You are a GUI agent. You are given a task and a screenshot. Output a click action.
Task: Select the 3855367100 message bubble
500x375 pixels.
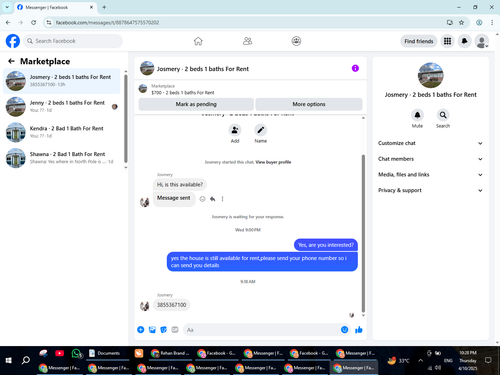pos(171,305)
